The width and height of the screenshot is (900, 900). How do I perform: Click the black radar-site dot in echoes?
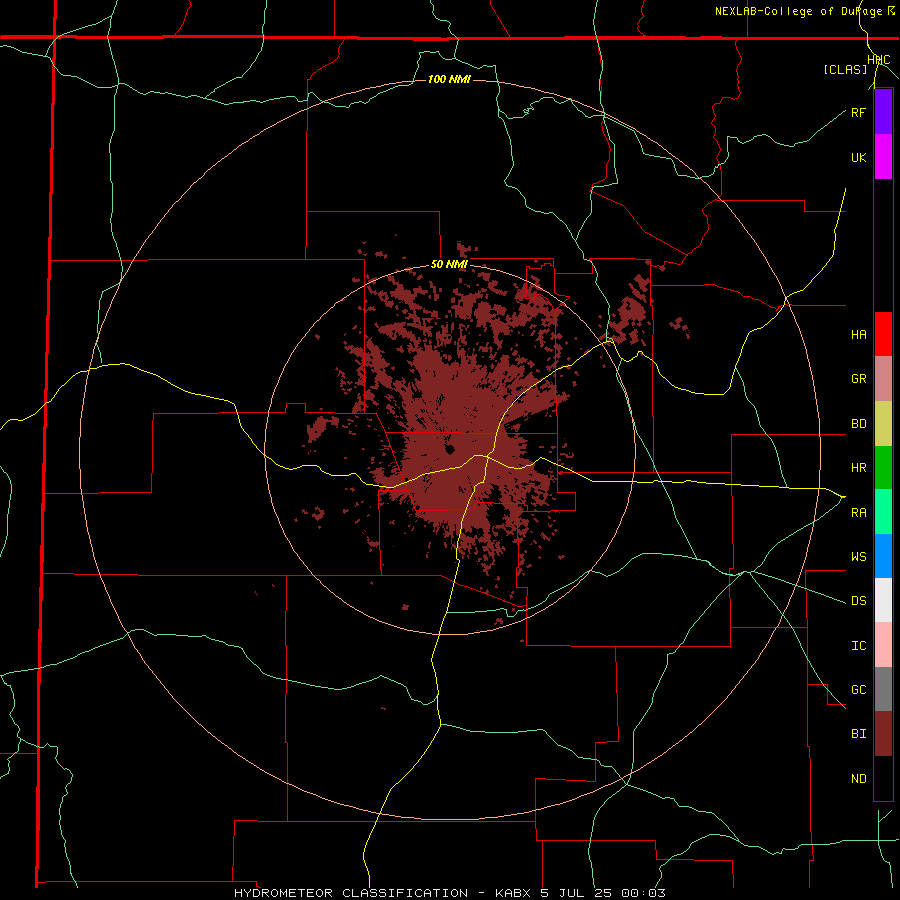450,449
